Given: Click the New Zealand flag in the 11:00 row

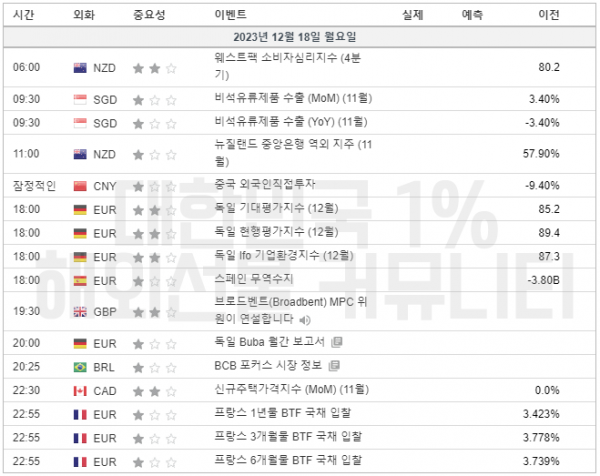Looking at the screenshot, I should (x=80, y=155).
